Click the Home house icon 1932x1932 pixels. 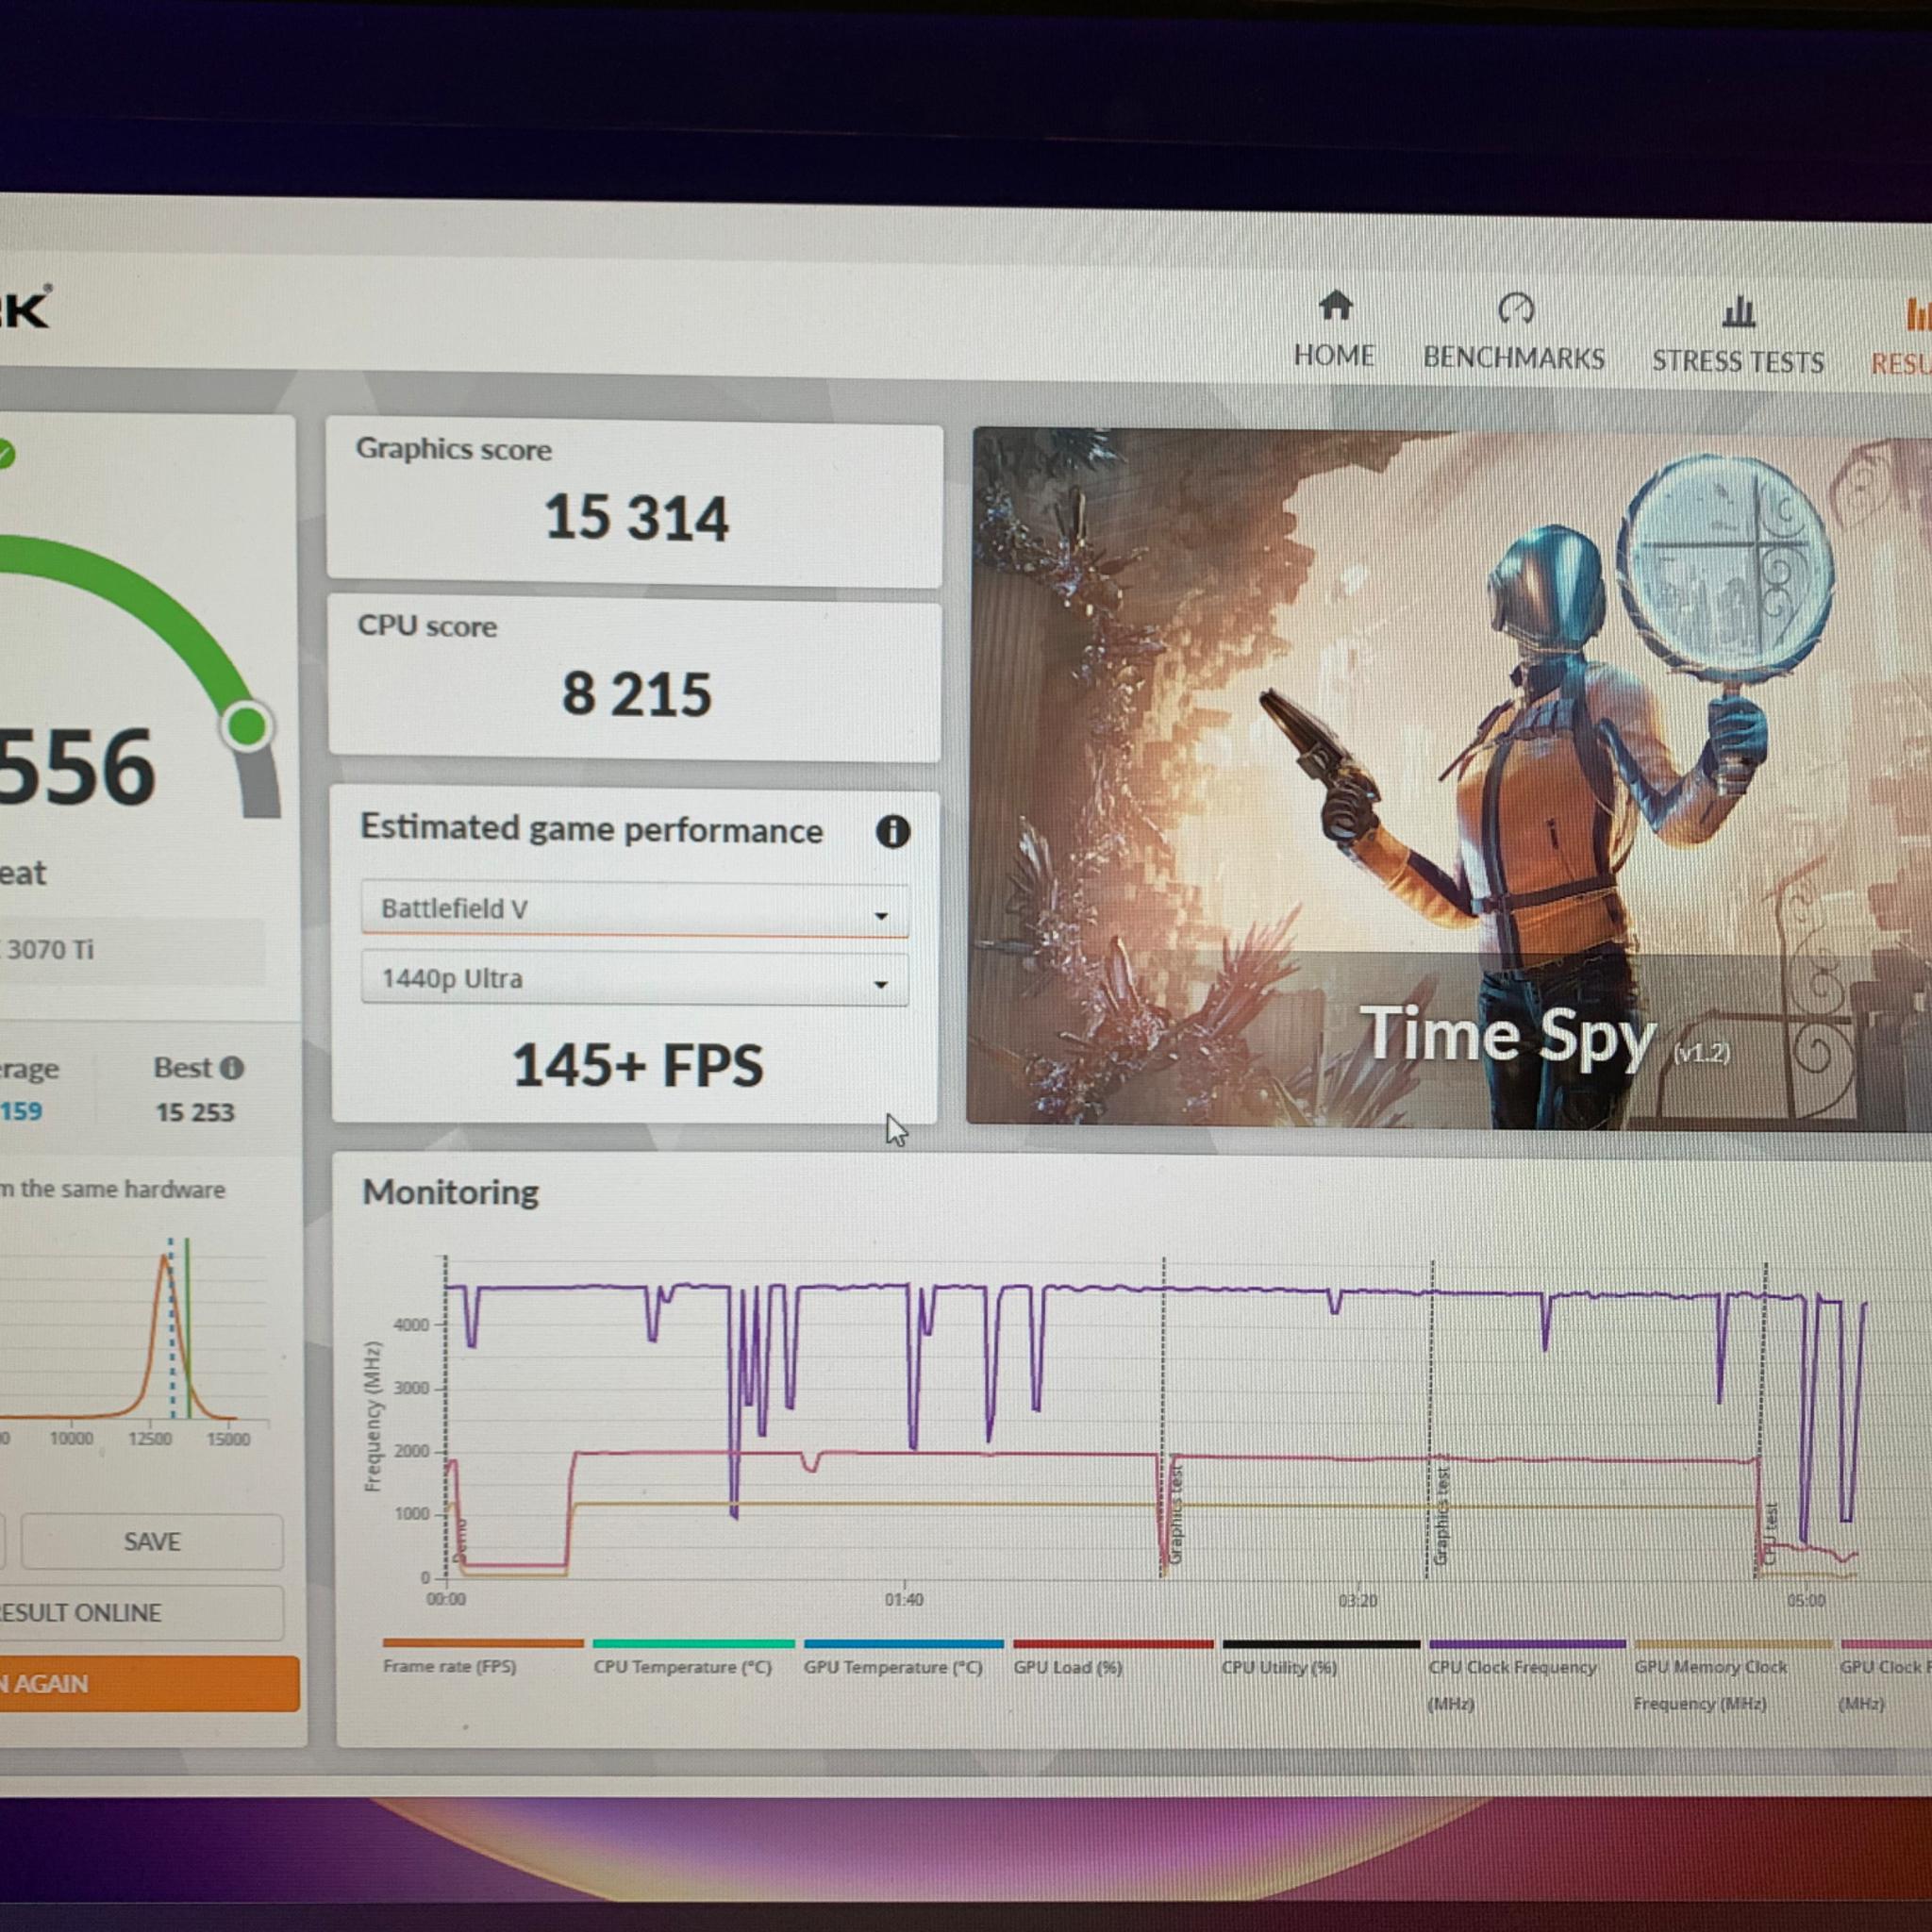1335,304
